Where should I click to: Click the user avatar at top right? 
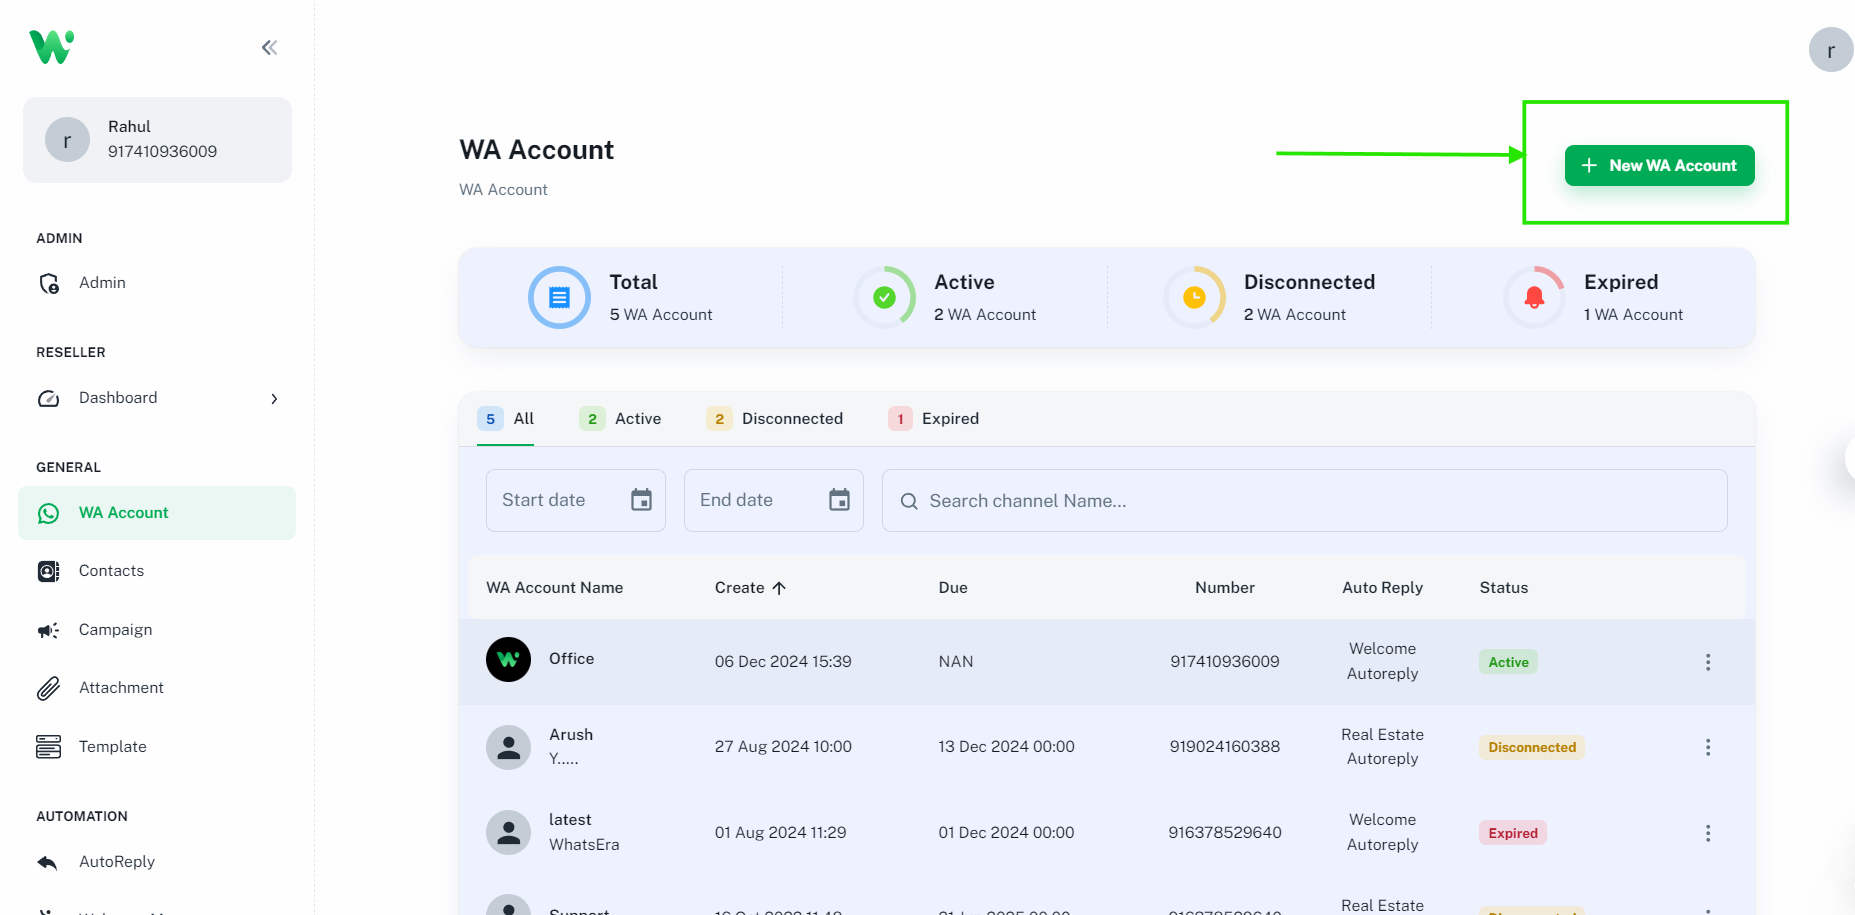pyautogui.click(x=1830, y=50)
